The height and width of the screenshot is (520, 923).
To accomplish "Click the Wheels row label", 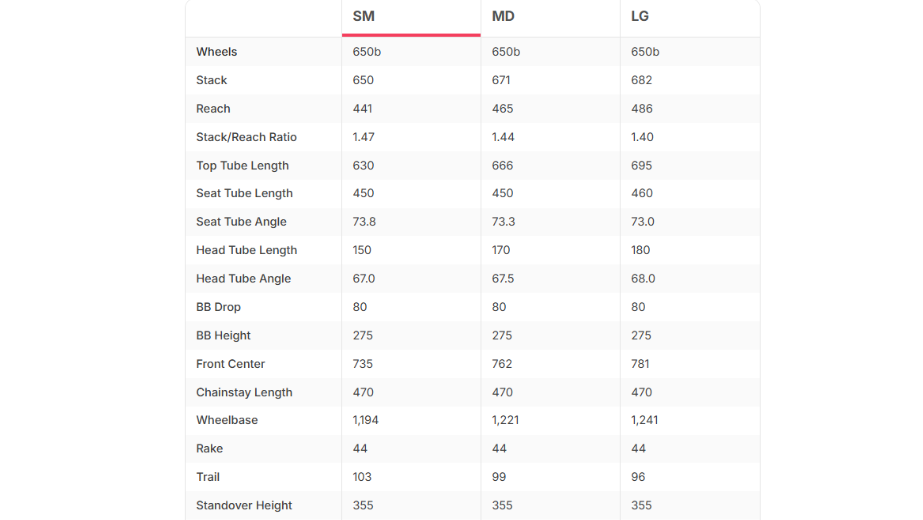I will (217, 52).
